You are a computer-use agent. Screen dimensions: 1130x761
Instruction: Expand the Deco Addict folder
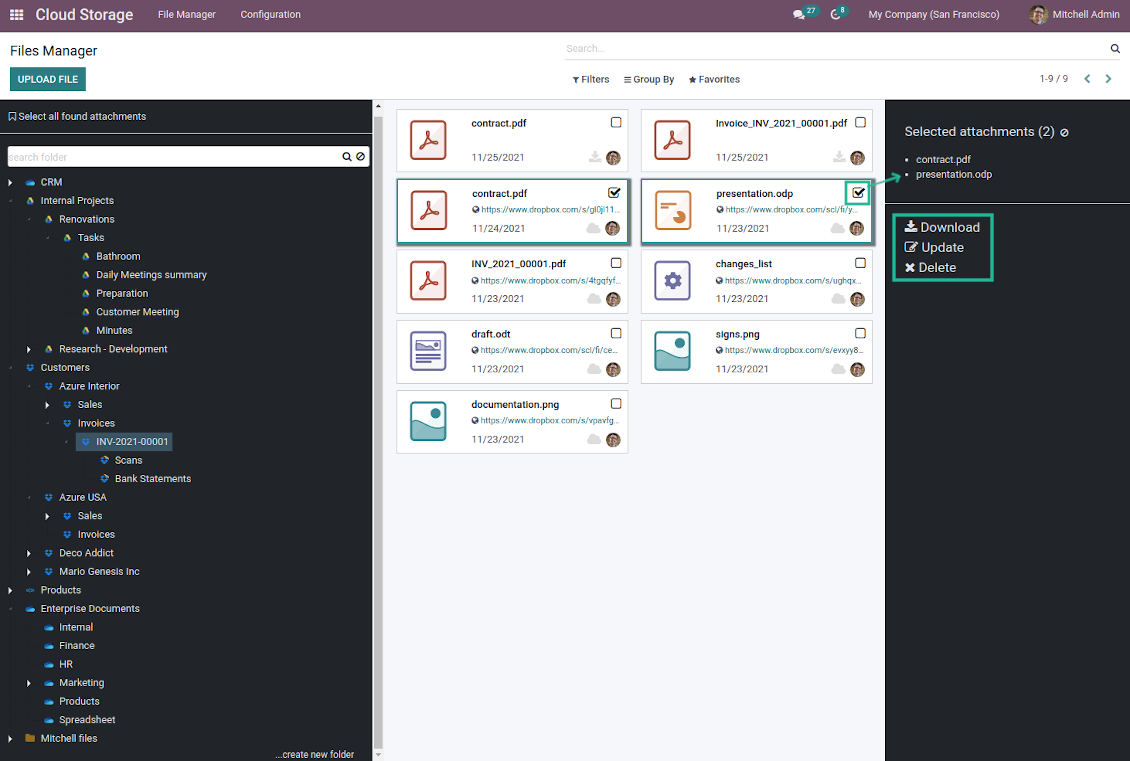[x=29, y=553]
